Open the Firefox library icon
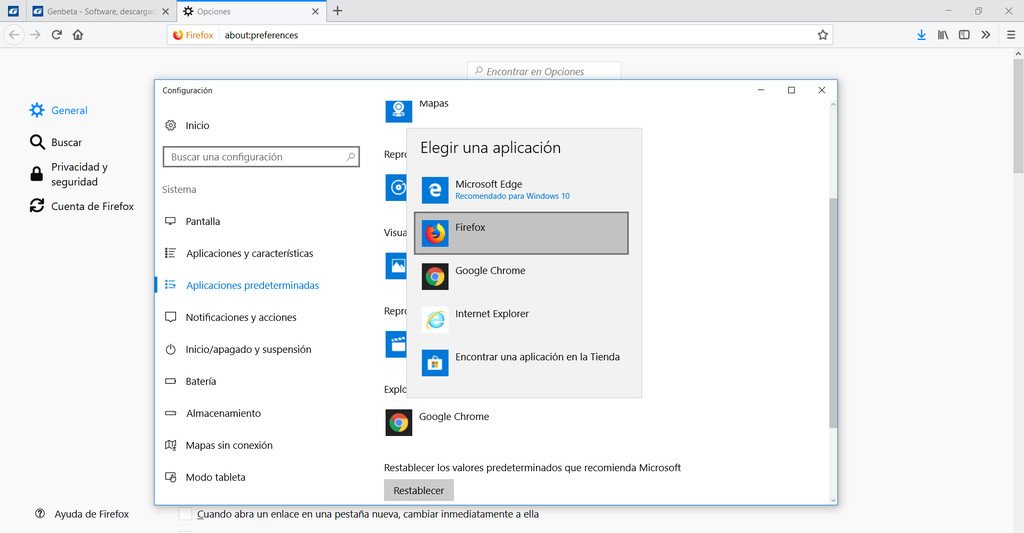This screenshot has height=533, width=1024. (x=942, y=35)
